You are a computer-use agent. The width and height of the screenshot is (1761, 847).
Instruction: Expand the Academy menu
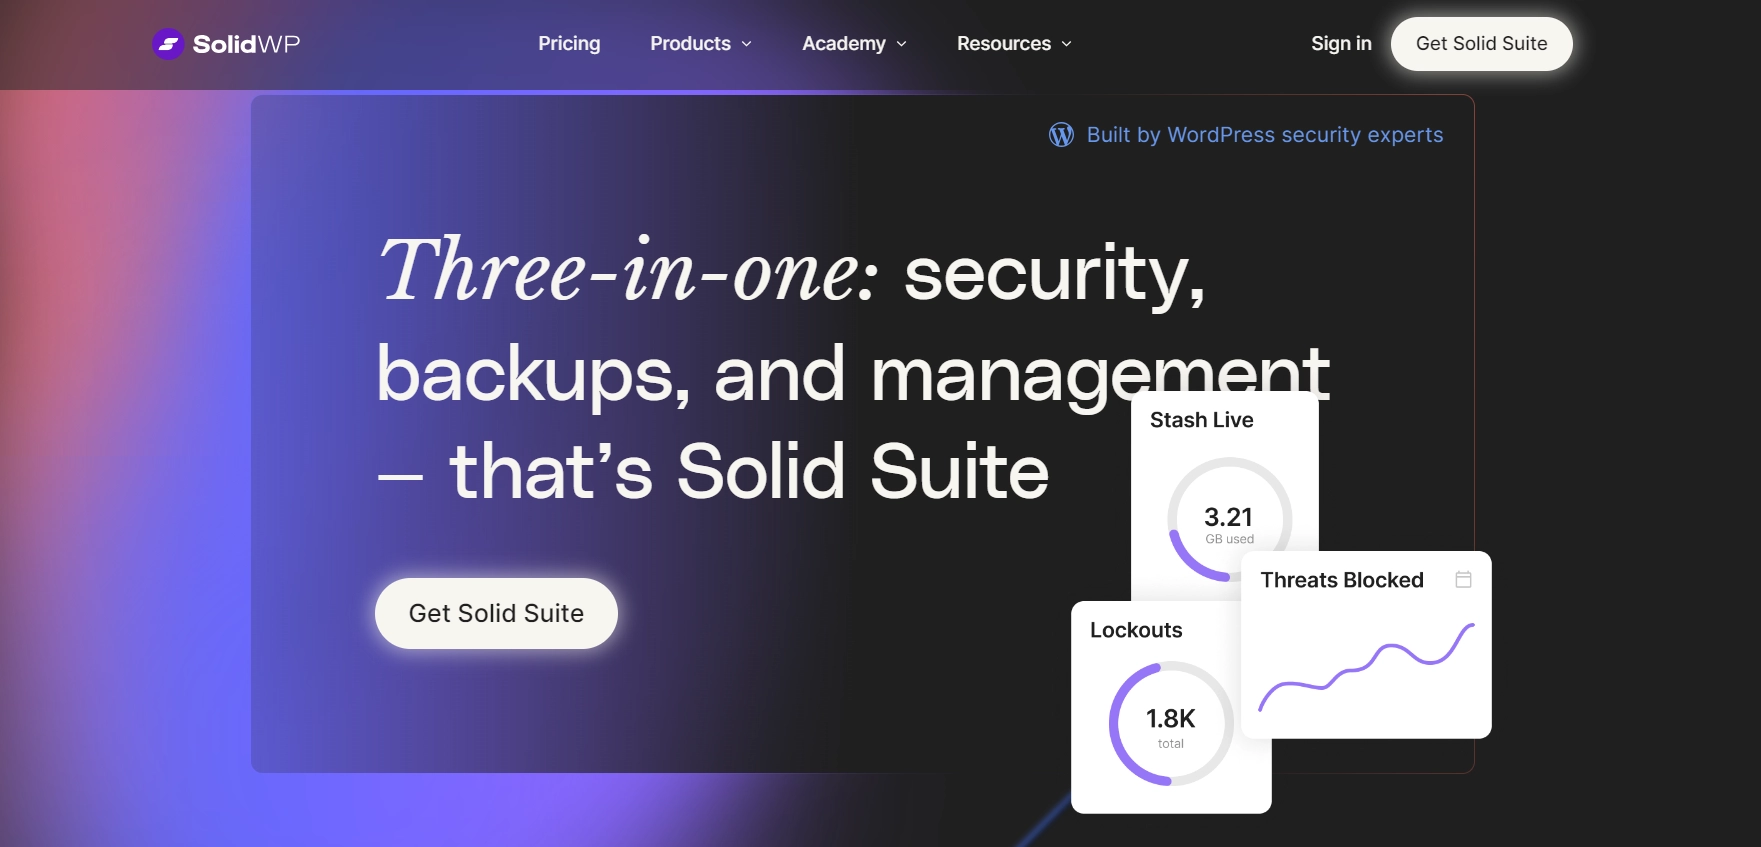[x=854, y=44]
